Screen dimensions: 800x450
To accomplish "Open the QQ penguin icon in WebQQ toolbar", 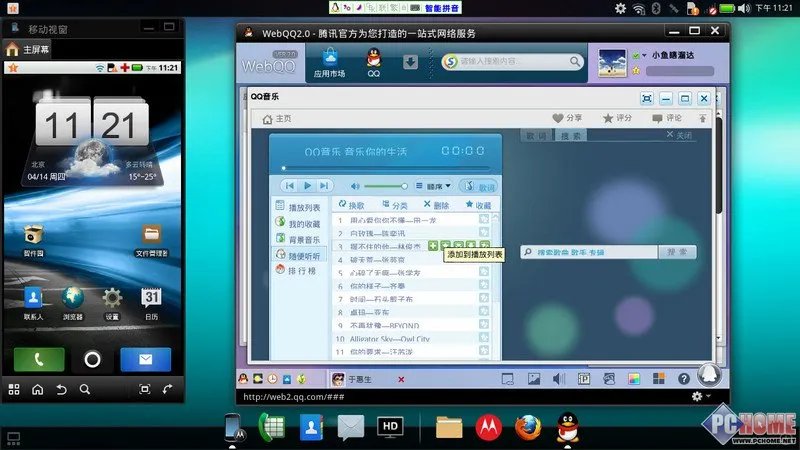I will [x=374, y=62].
